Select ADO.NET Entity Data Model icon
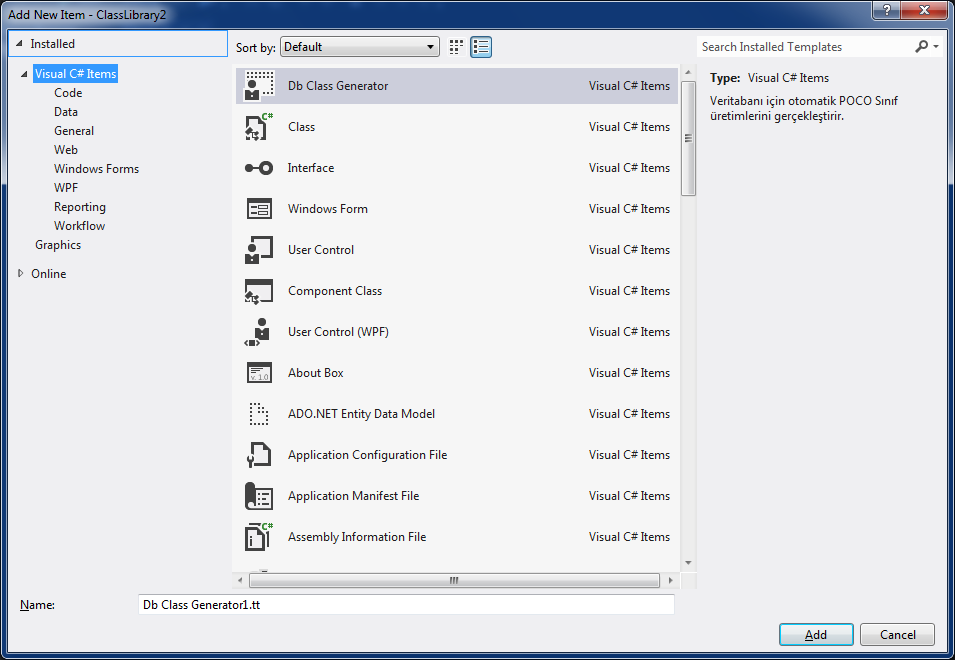The image size is (955, 660). (259, 414)
